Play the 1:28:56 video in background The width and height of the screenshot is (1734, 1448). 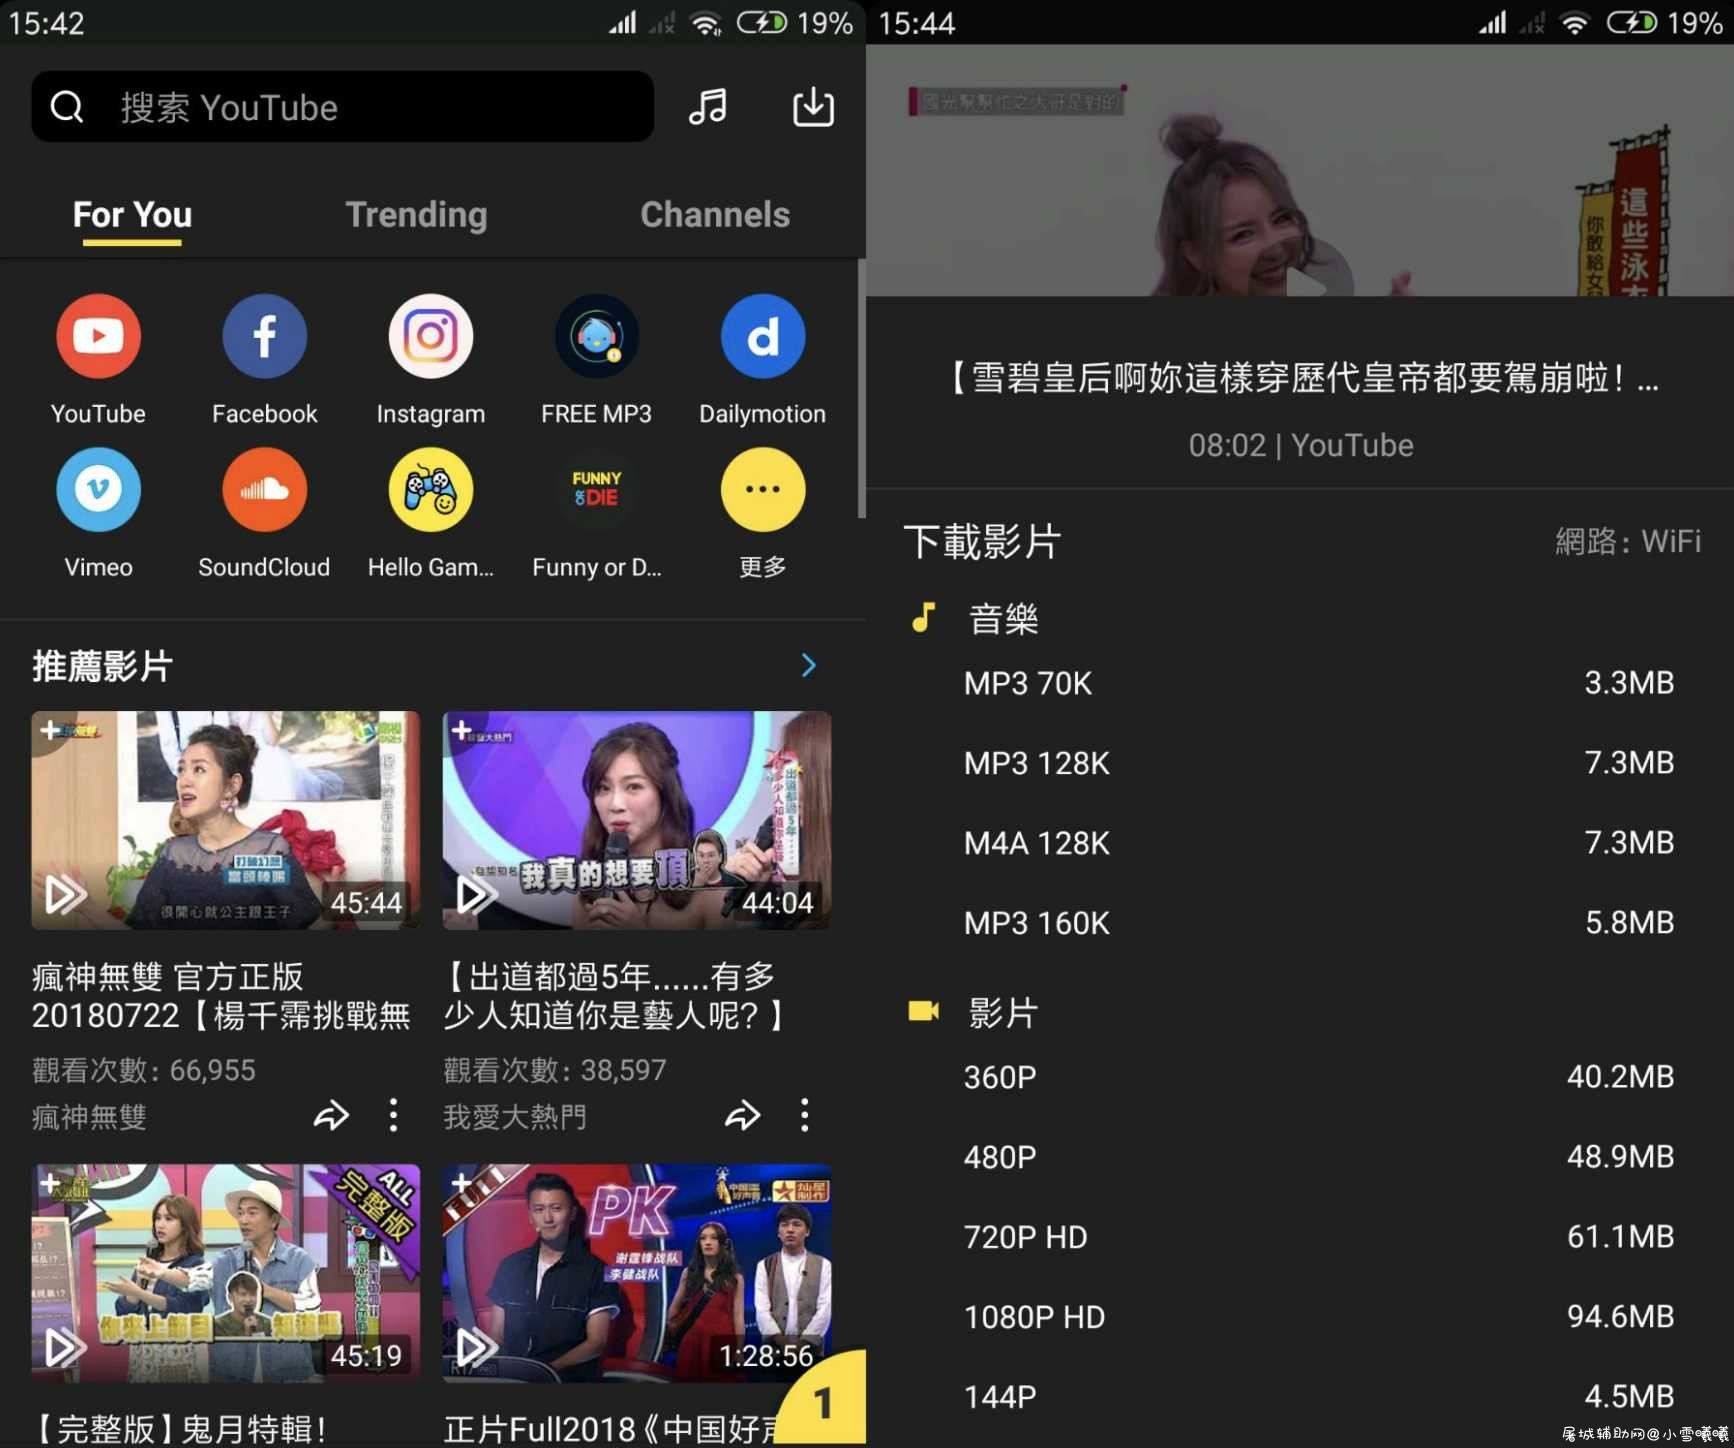point(476,1348)
